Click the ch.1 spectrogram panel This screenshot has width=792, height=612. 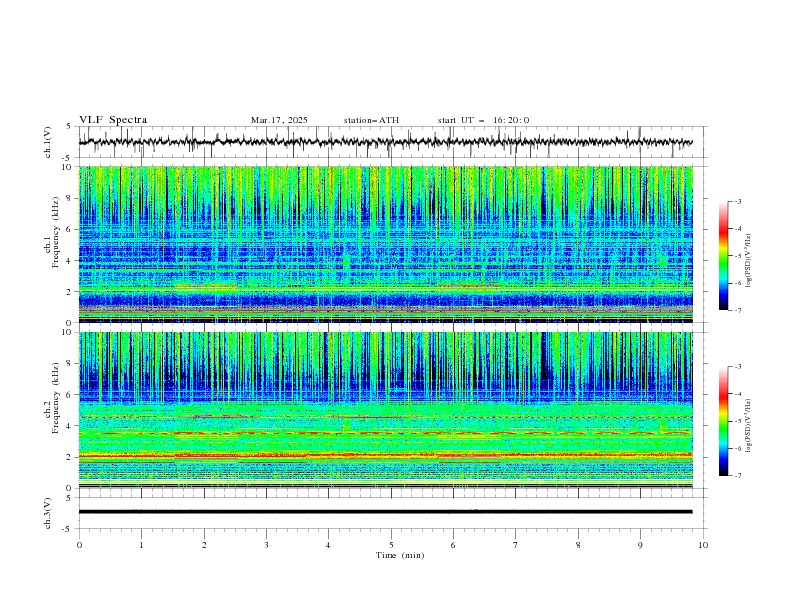click(386, 244)
